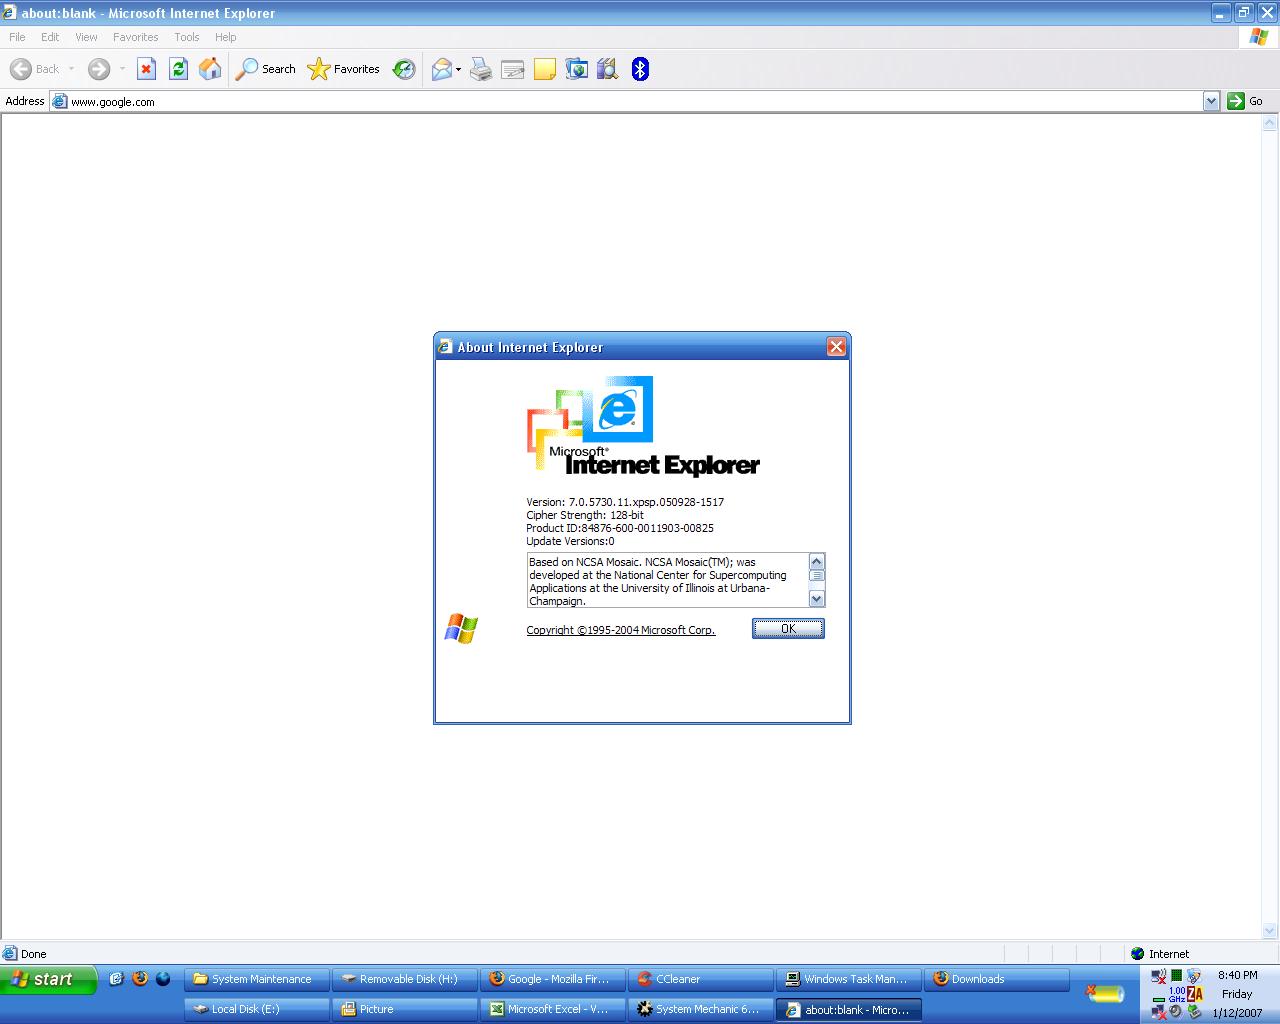Viewport: 1280px width, 1024px height.
Task: Click the page scrollbar up arrow
Action: coord(1270,124)
